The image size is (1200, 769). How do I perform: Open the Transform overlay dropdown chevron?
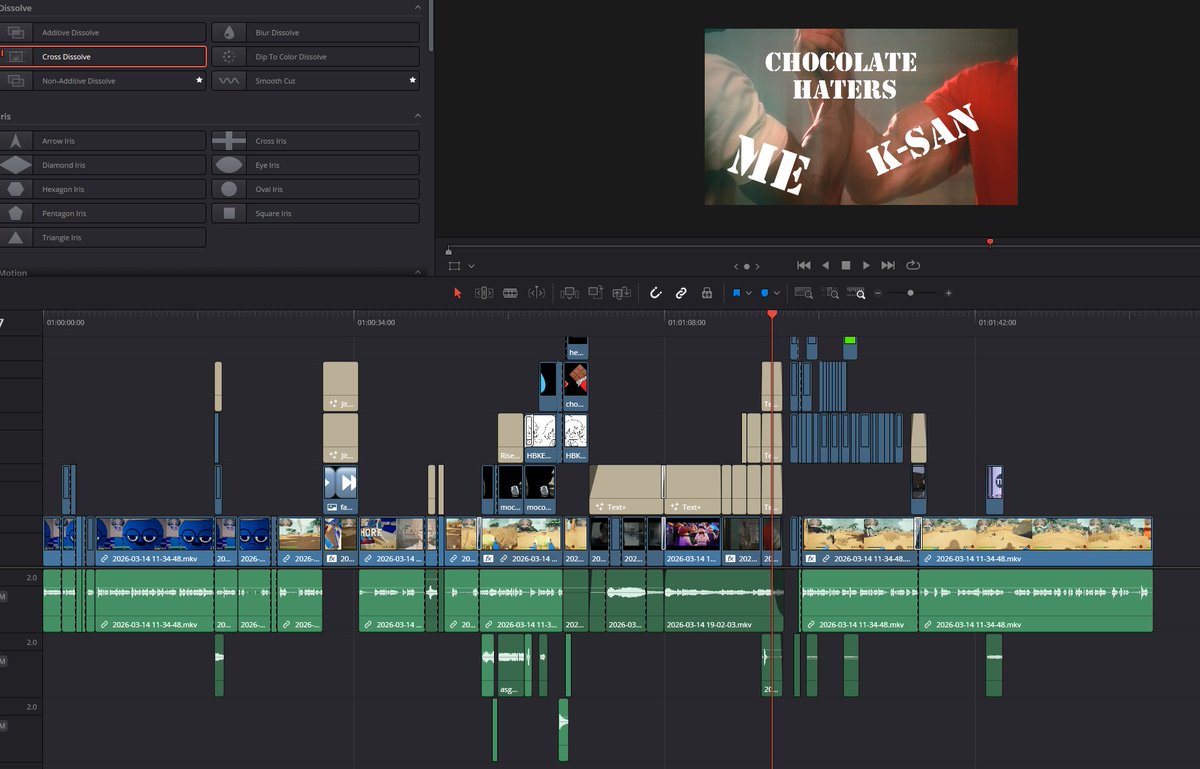[471, 266]
